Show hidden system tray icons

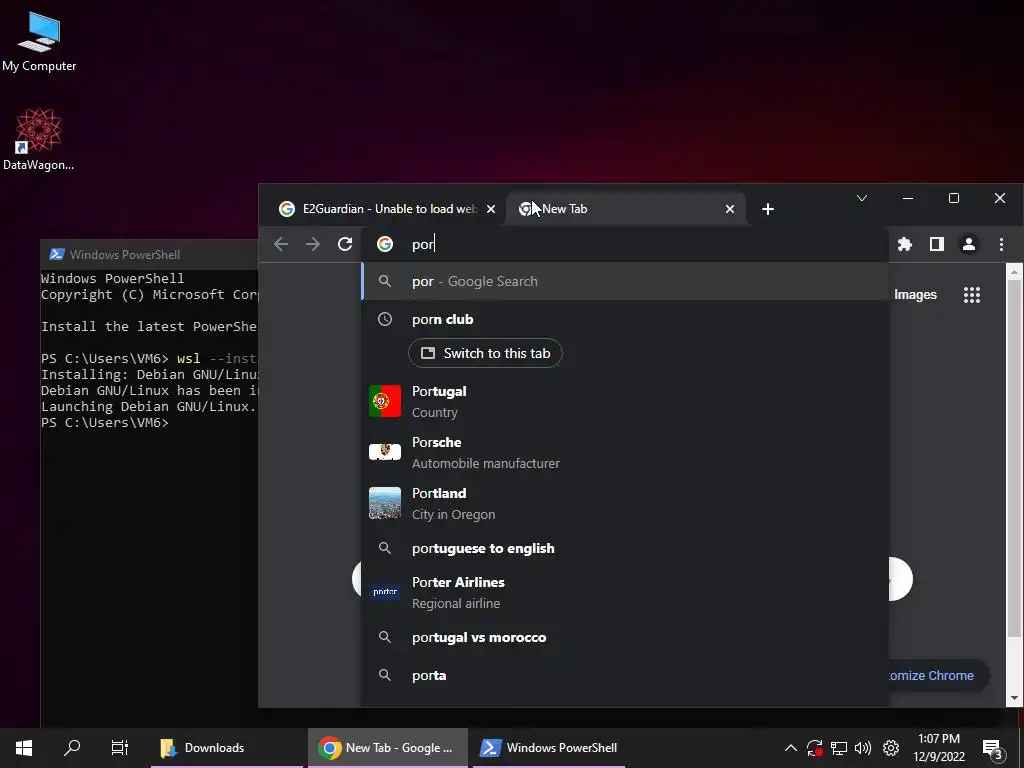click(790, 748)
